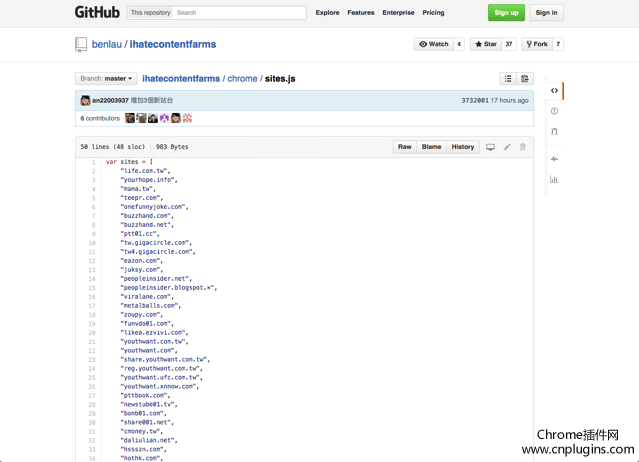The height and width of the screenshot is (462, 639).
Task: Open the Explore menu item
Action: [x=327, y=13]
